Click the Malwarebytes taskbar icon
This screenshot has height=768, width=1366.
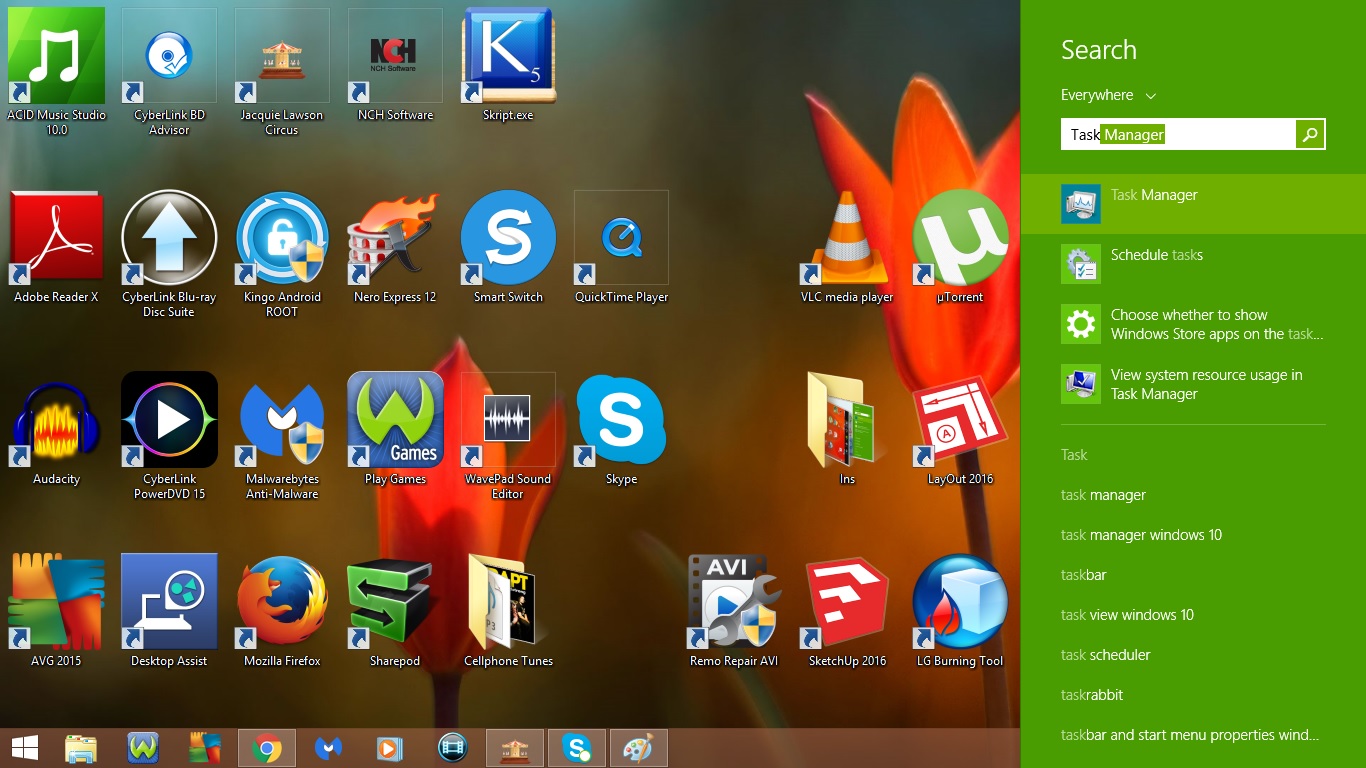click(329, 748)
